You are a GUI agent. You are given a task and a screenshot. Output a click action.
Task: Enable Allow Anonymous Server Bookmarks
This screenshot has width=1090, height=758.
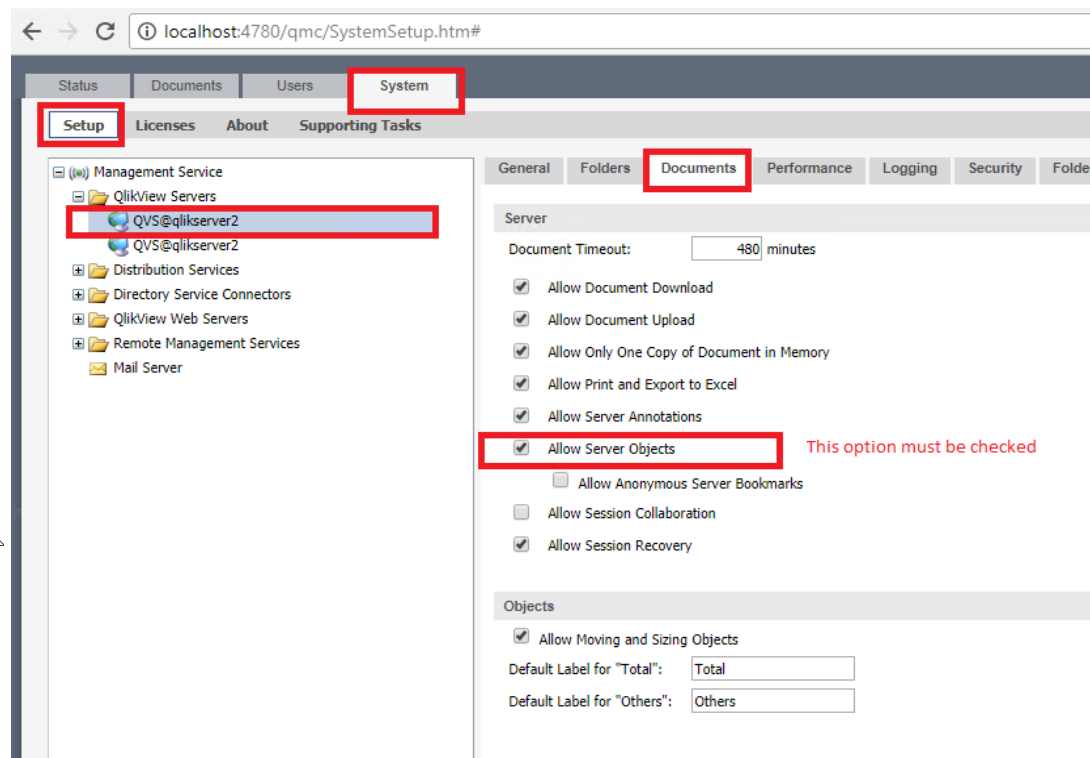(x=560, y=479)
